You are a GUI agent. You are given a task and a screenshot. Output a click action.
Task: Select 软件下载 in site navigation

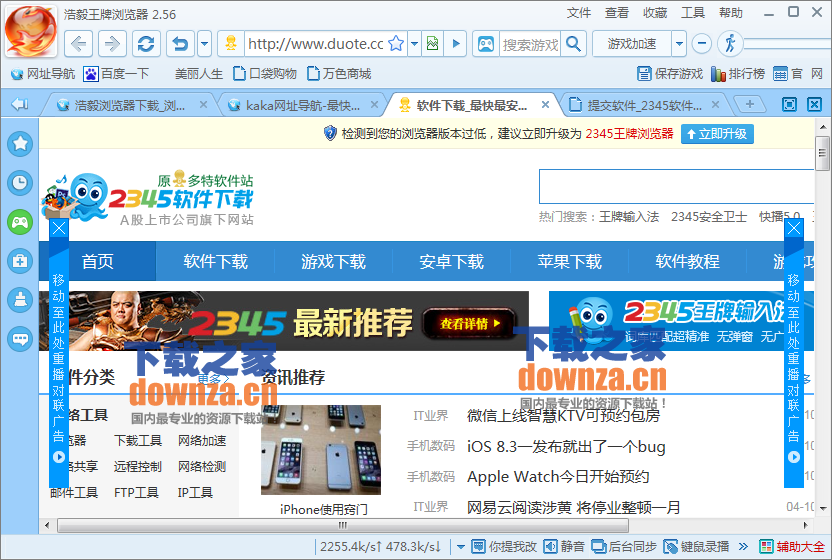[x=215, y=261]
